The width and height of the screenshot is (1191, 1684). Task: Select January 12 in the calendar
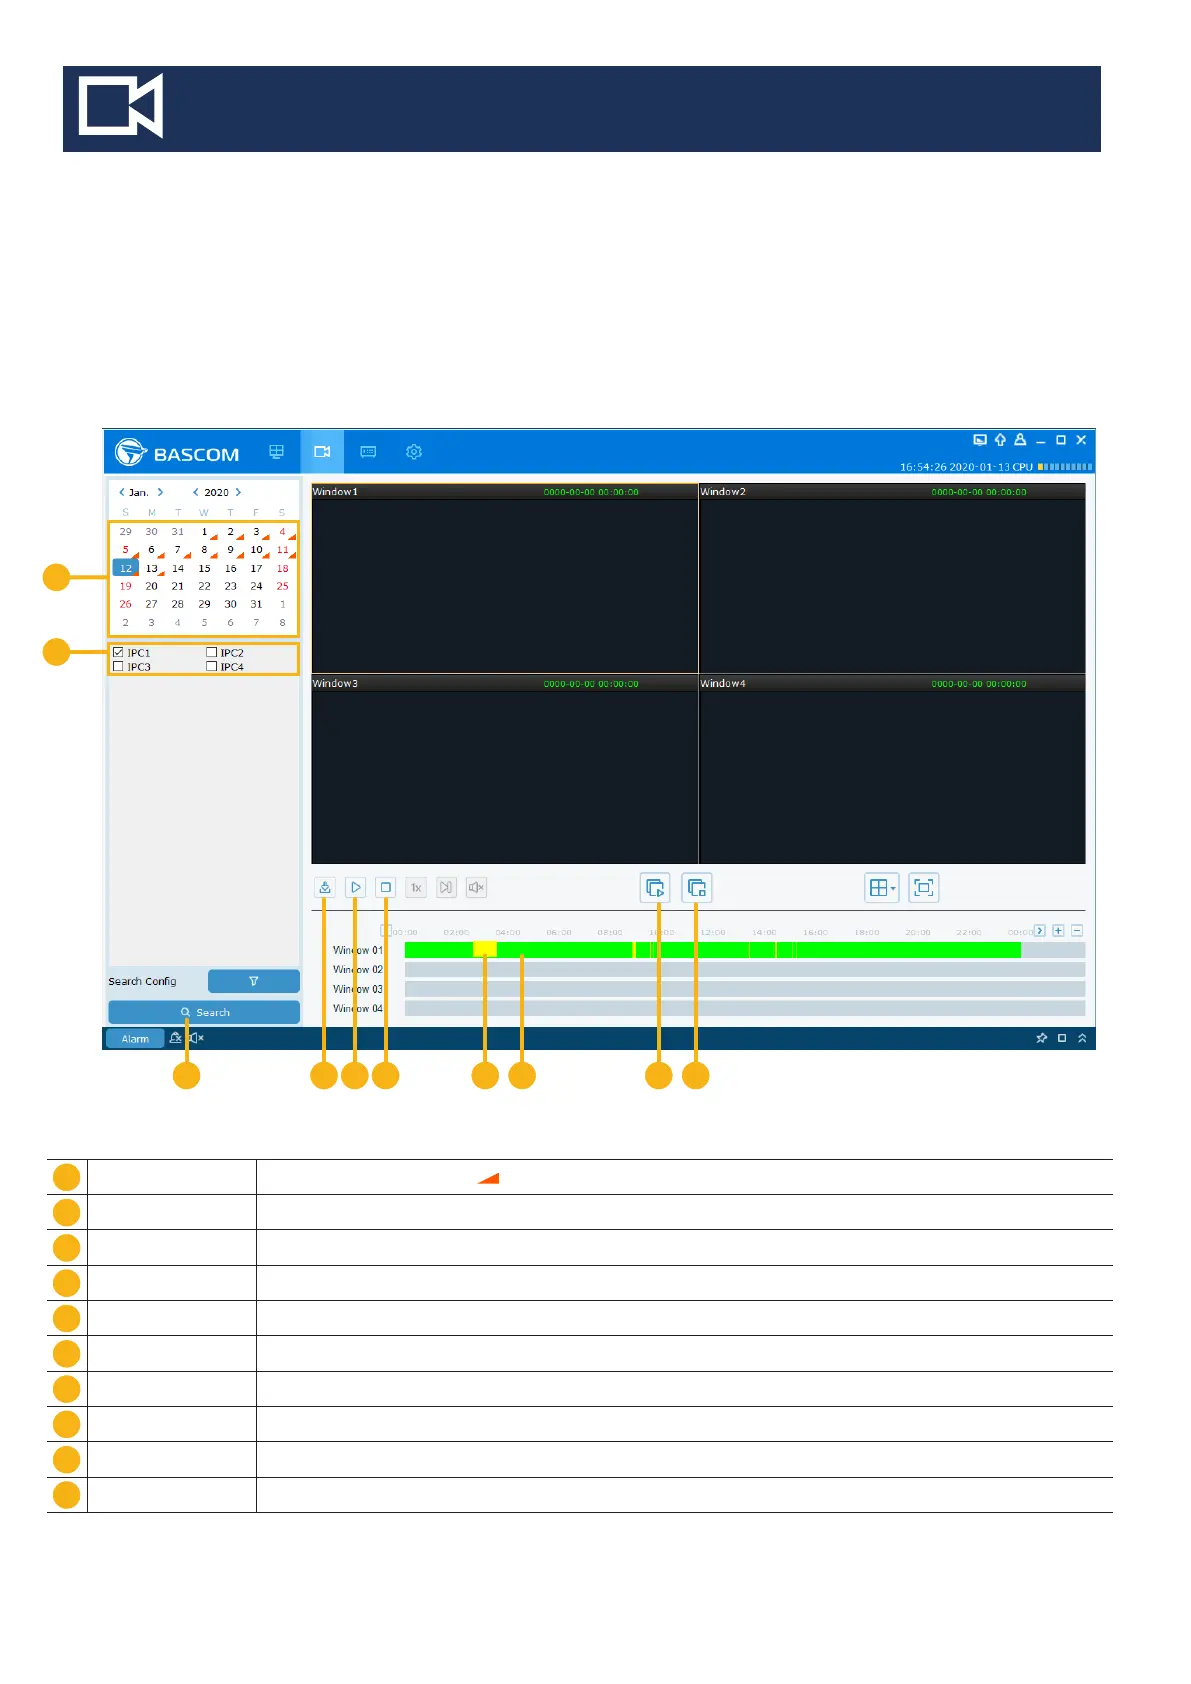(126, 568)
